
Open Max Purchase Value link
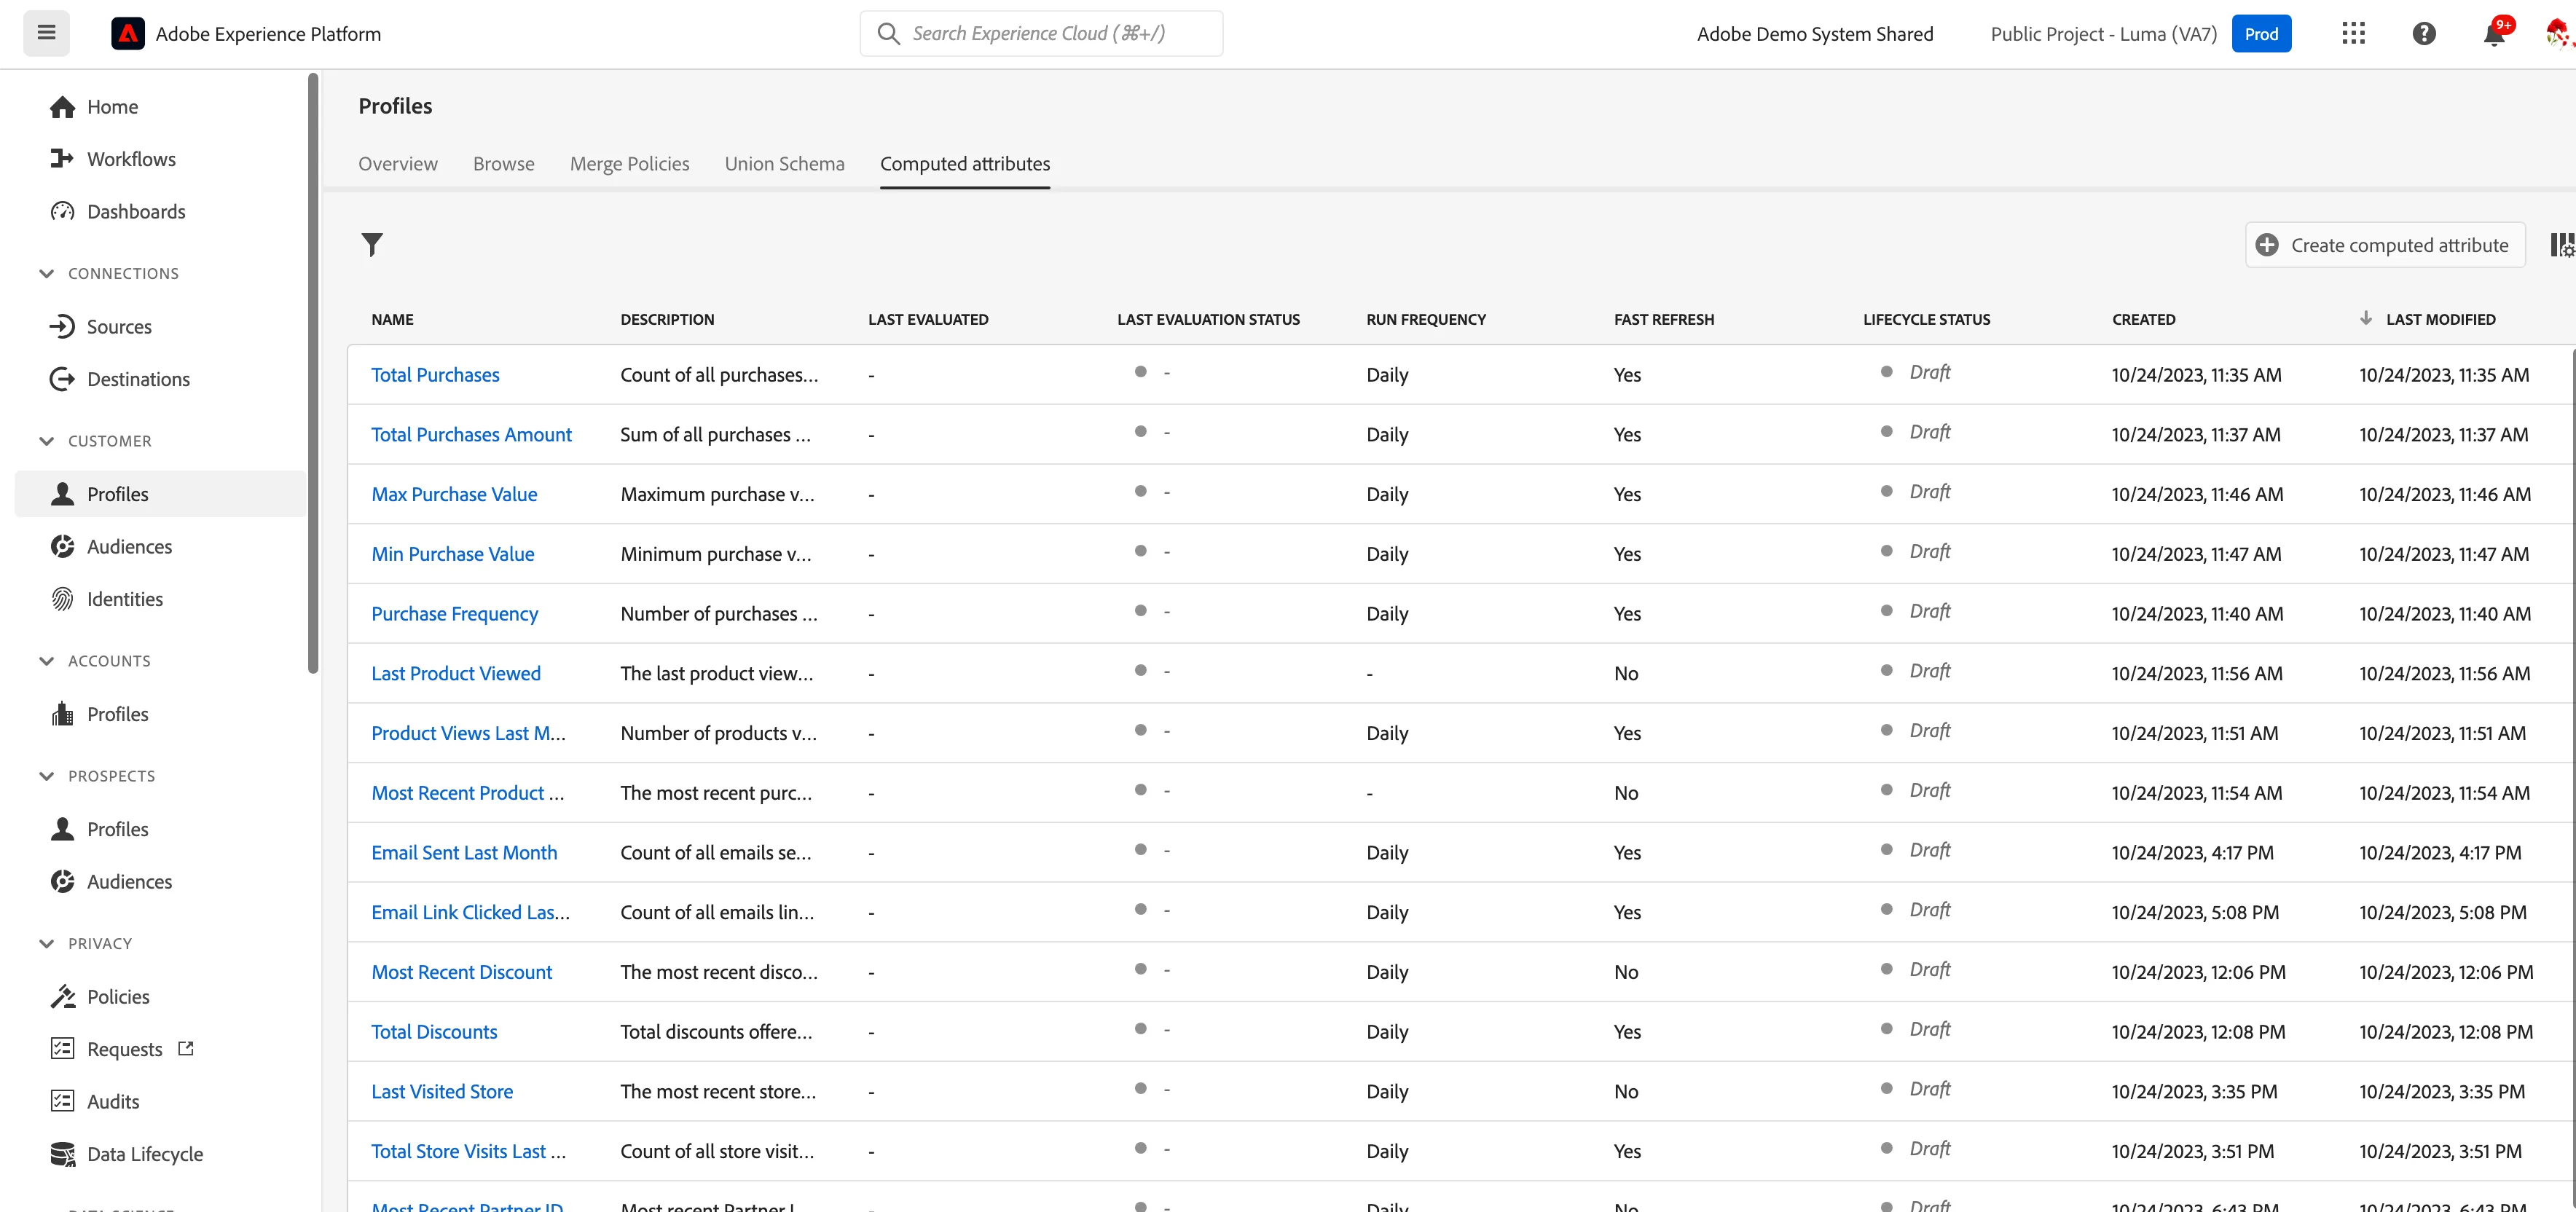[454, 494]
